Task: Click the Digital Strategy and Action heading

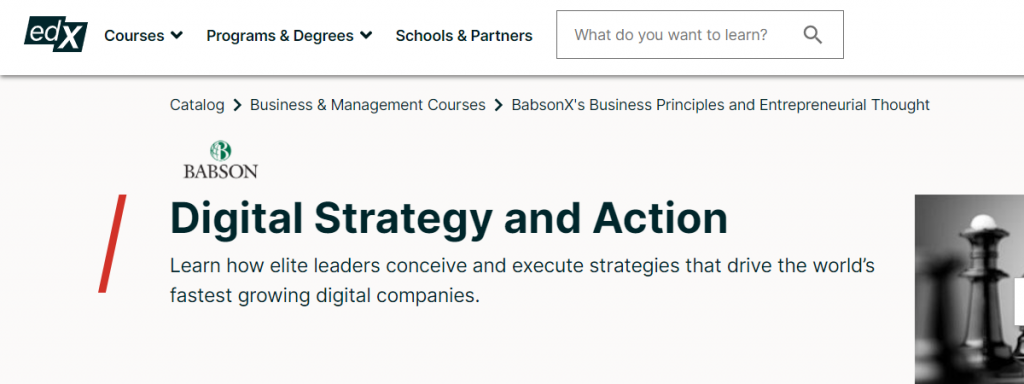Action: click(x=449, y=218)
